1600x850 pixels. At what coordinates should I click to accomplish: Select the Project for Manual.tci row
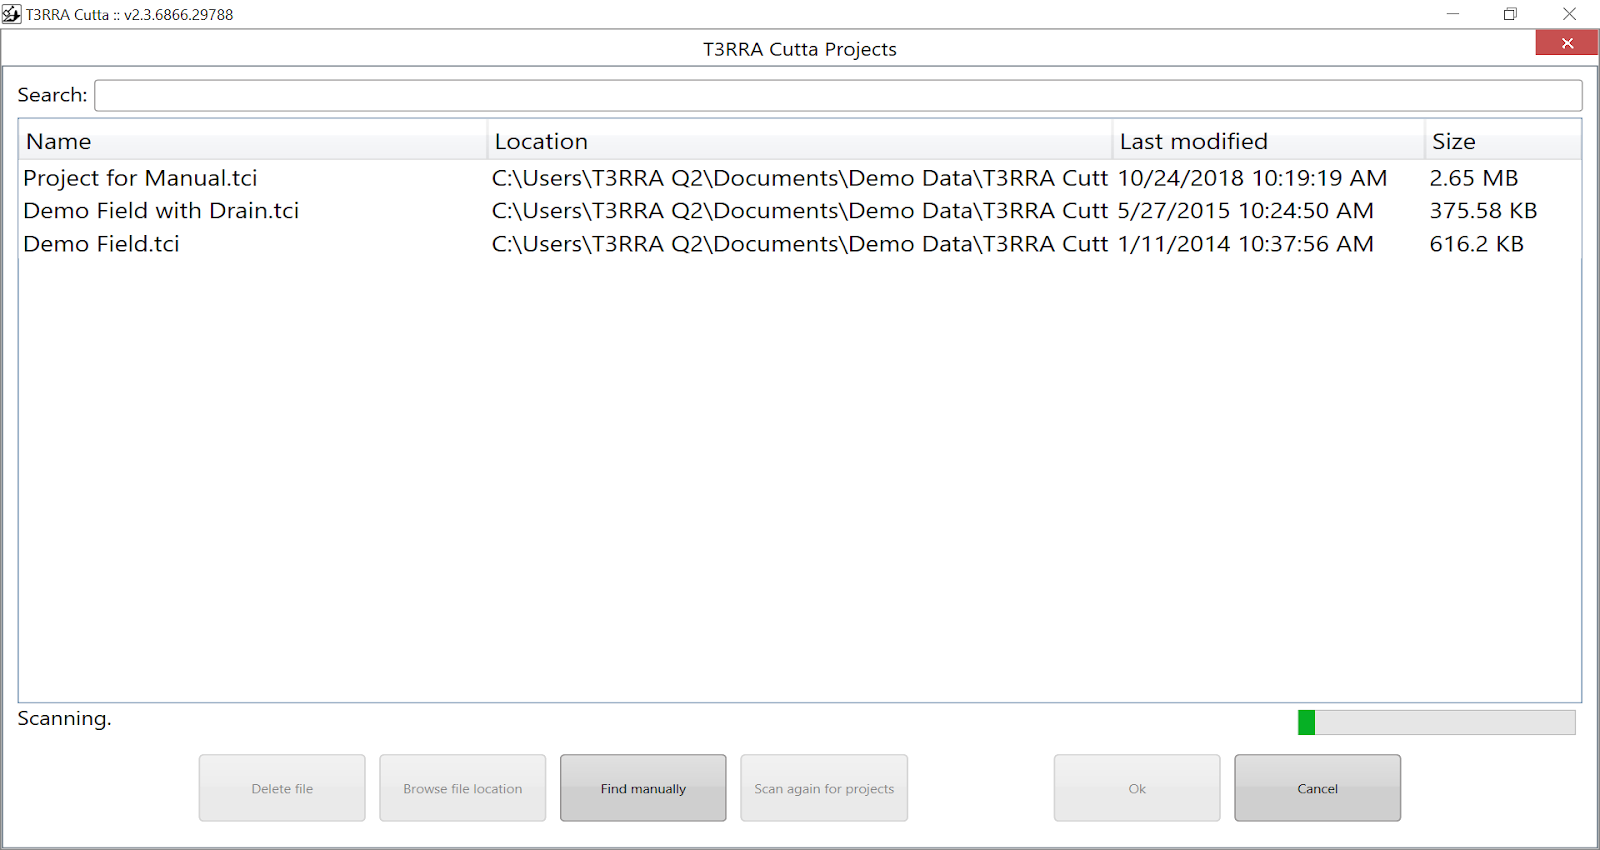coord(800,178)
